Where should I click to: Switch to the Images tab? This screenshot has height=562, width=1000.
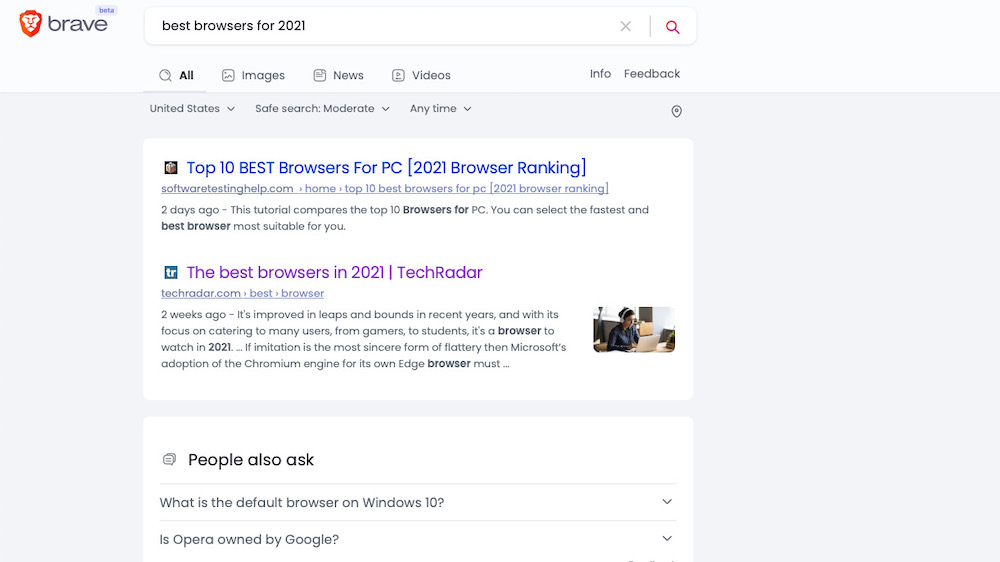coord(253,75)
